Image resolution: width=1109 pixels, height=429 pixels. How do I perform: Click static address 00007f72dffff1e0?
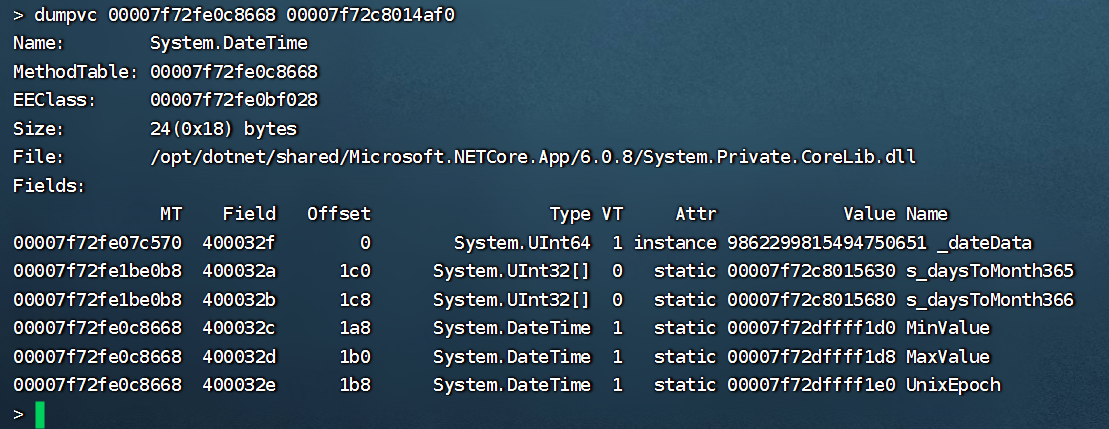(811, 385)
